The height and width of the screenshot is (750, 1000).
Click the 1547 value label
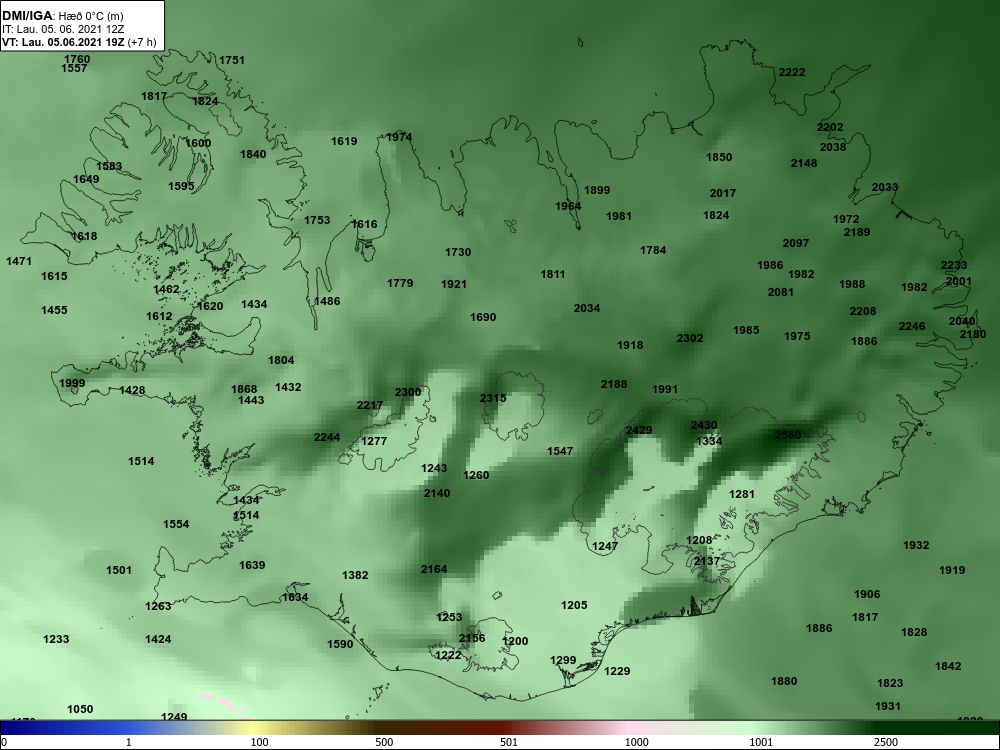coord(560,452)
